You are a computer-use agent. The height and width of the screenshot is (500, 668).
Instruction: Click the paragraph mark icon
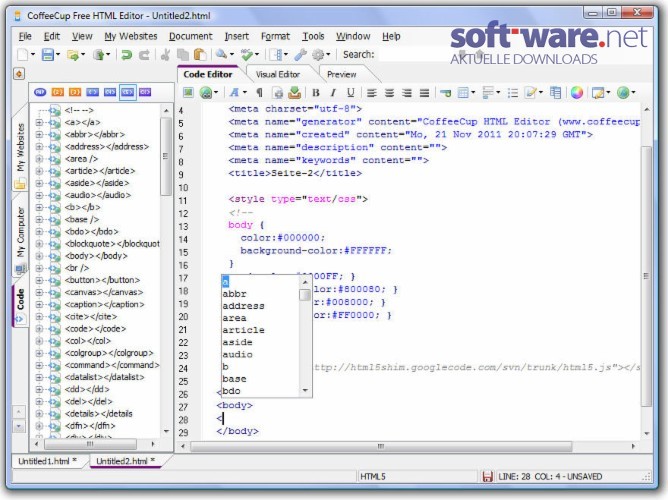(259, 92)
